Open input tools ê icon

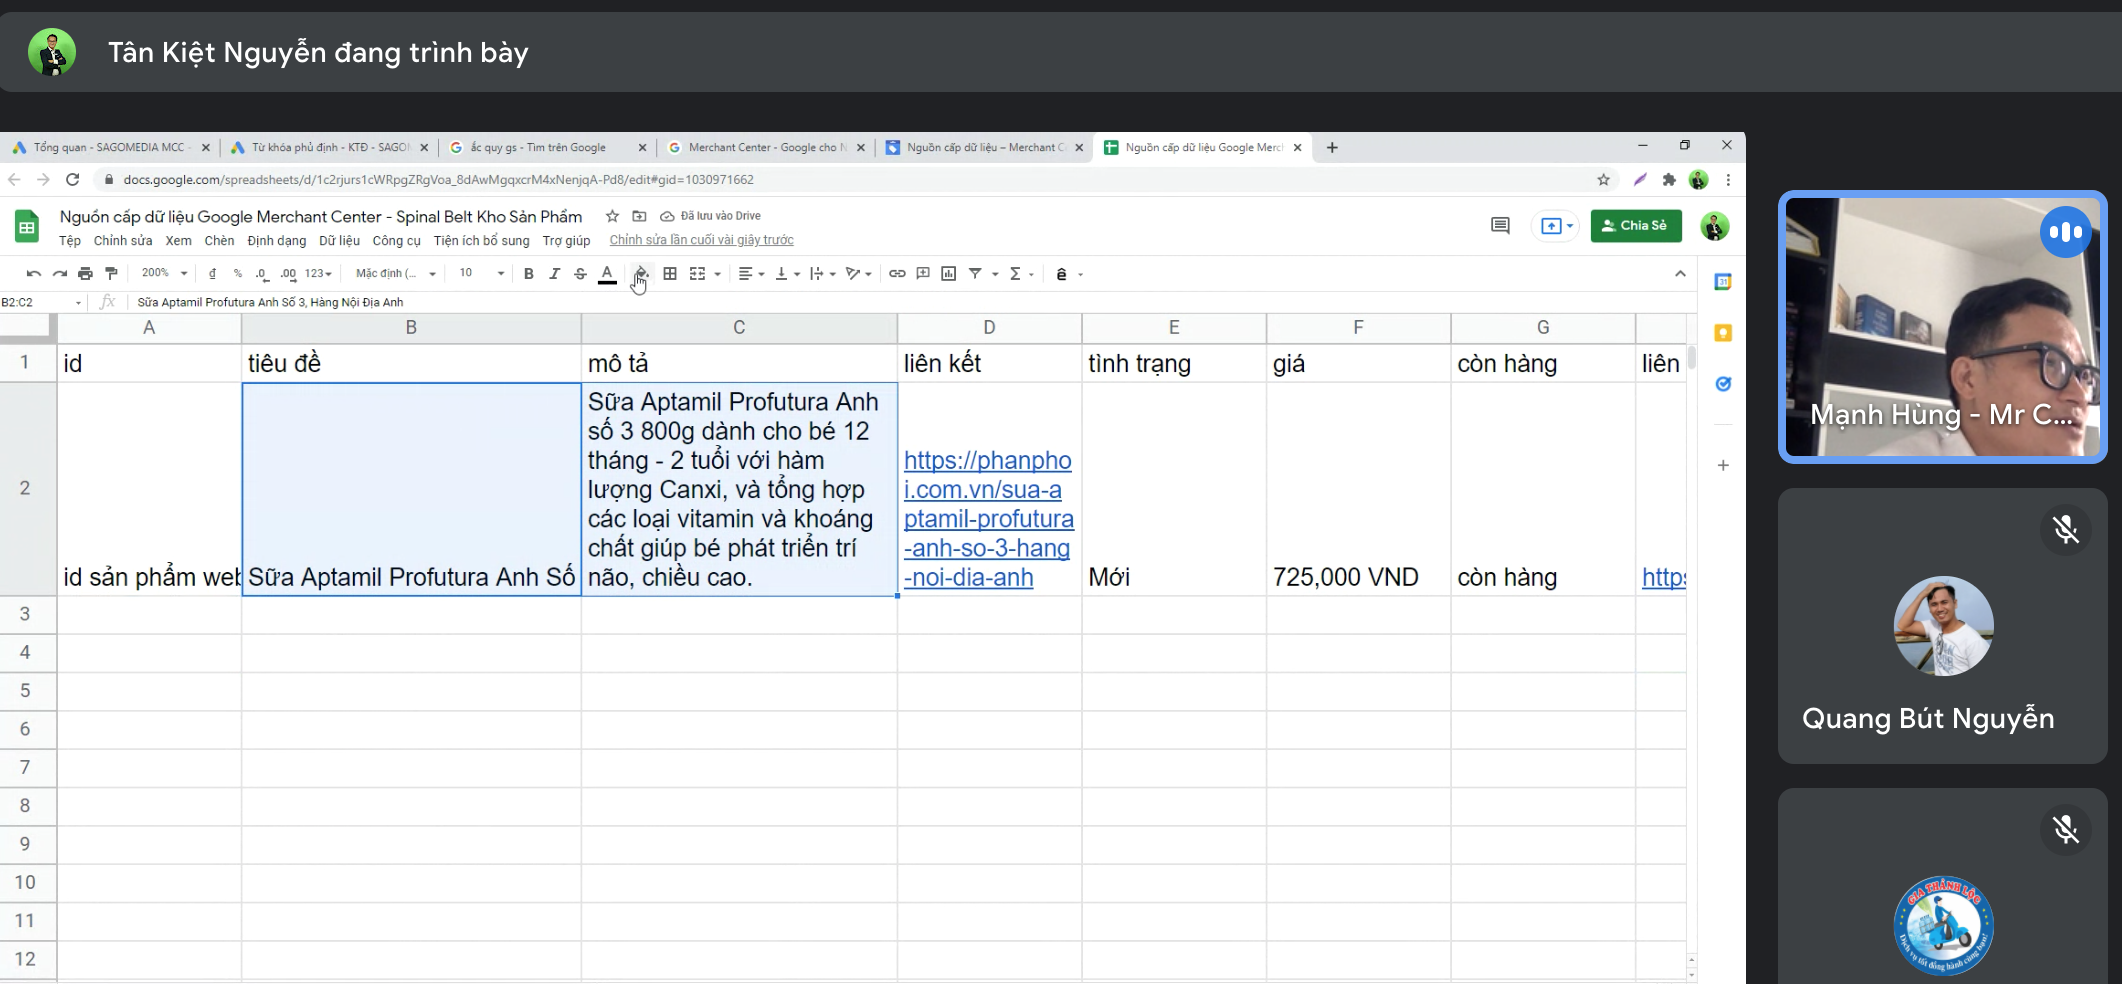(1061, 274)
